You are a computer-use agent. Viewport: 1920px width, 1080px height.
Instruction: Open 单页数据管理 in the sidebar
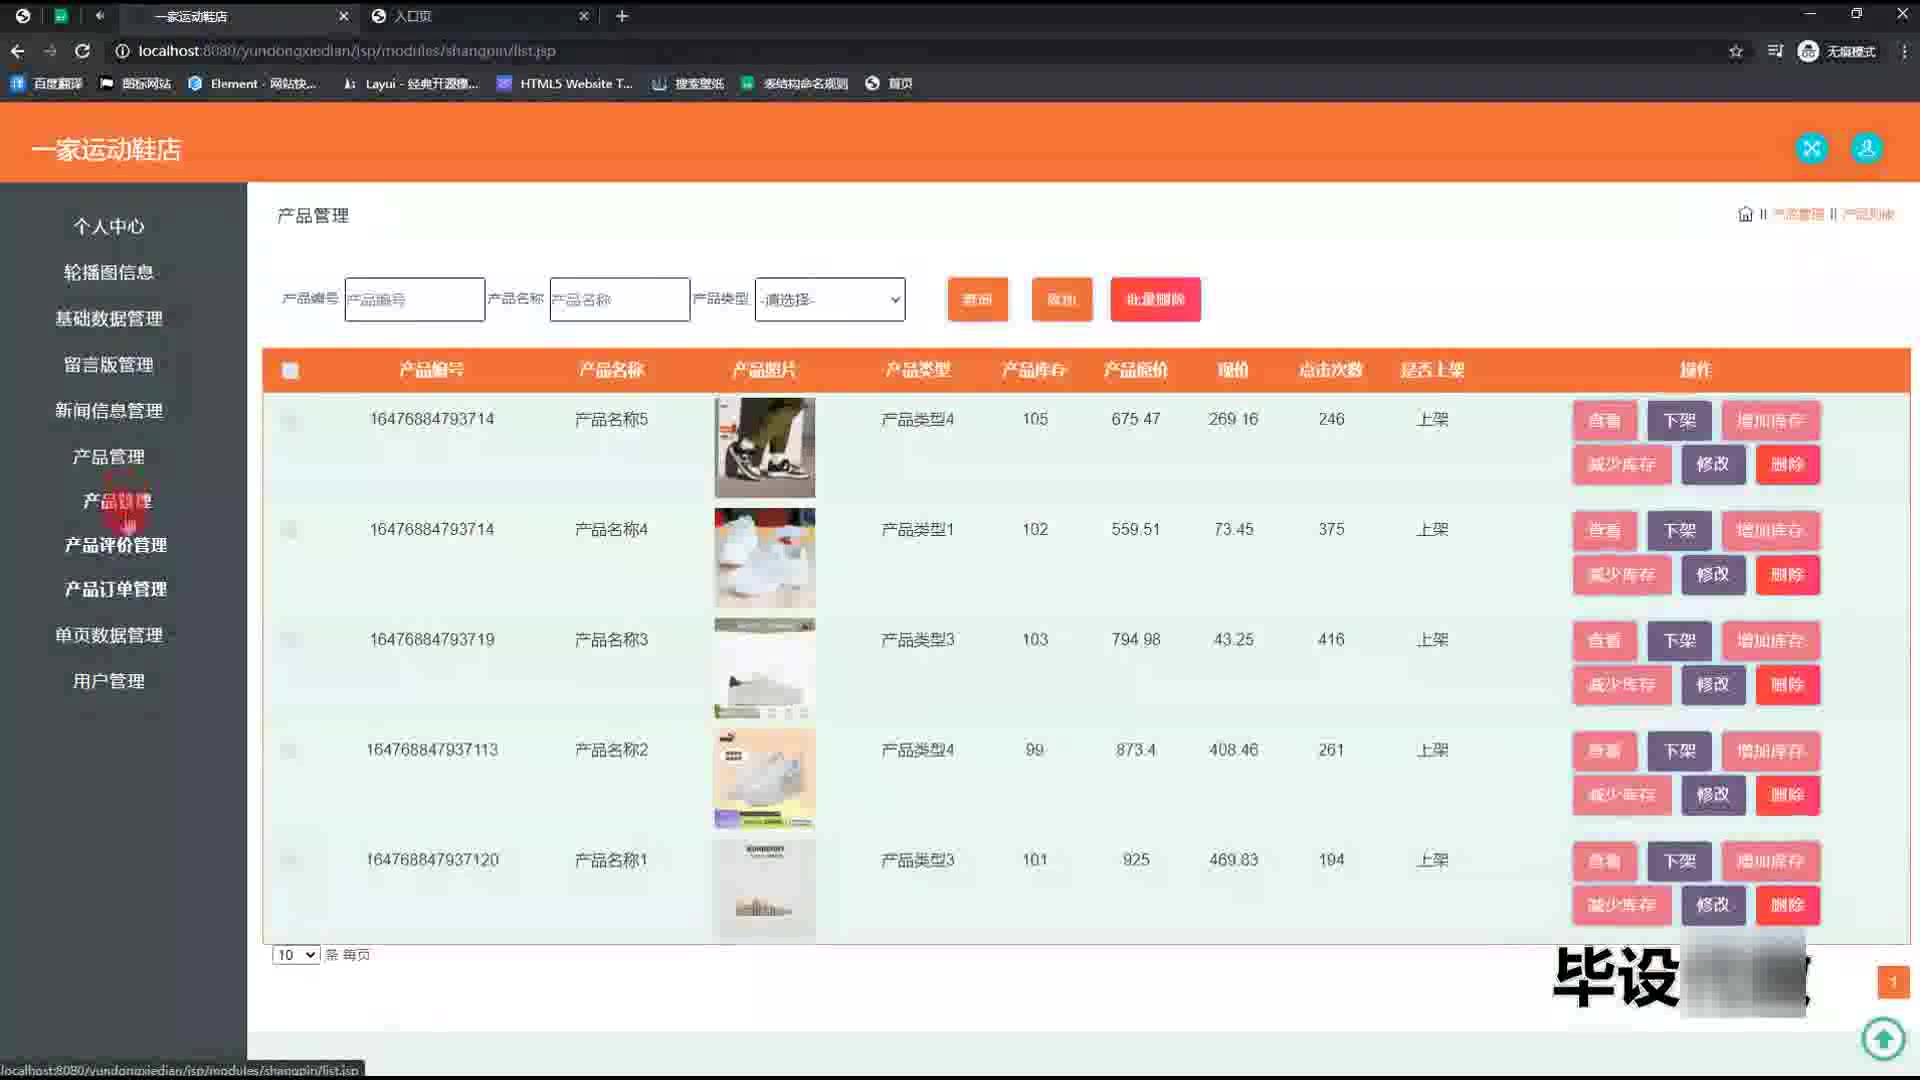109,635
